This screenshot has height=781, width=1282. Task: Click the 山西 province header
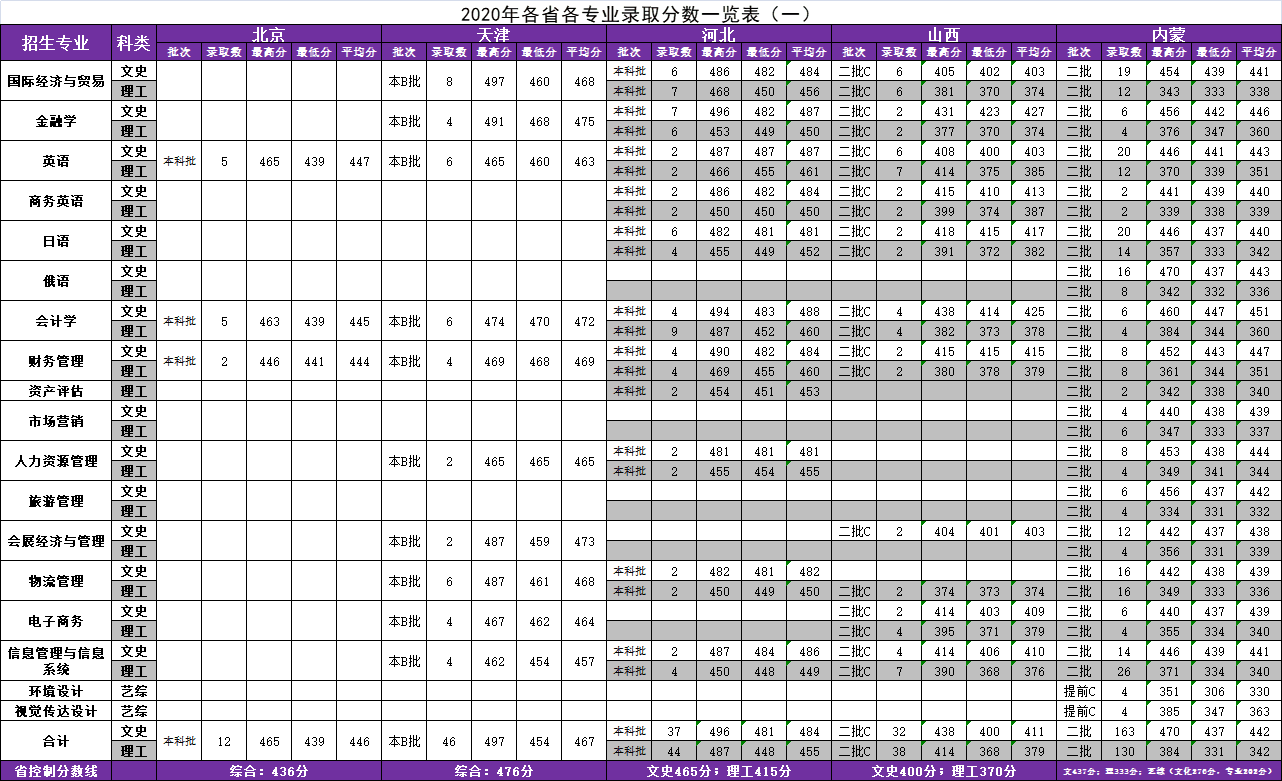click(944, 34)
